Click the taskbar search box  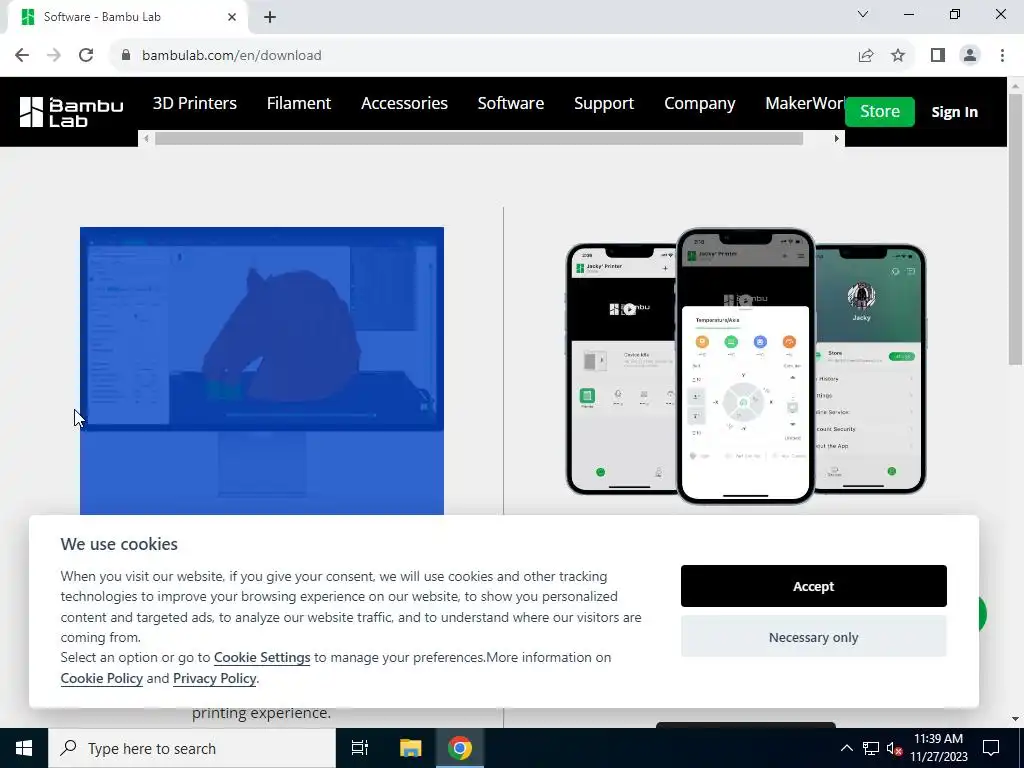point(192,748)
